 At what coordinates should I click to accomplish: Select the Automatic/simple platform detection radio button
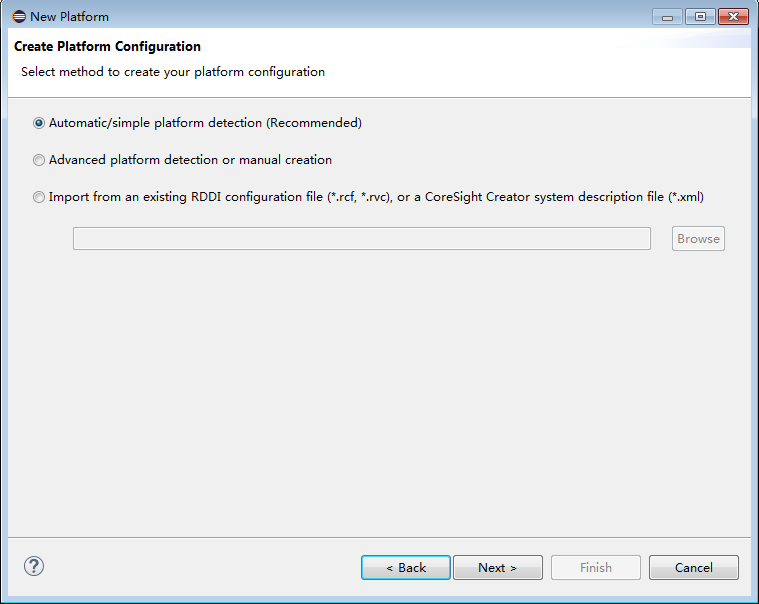[39, 123]
